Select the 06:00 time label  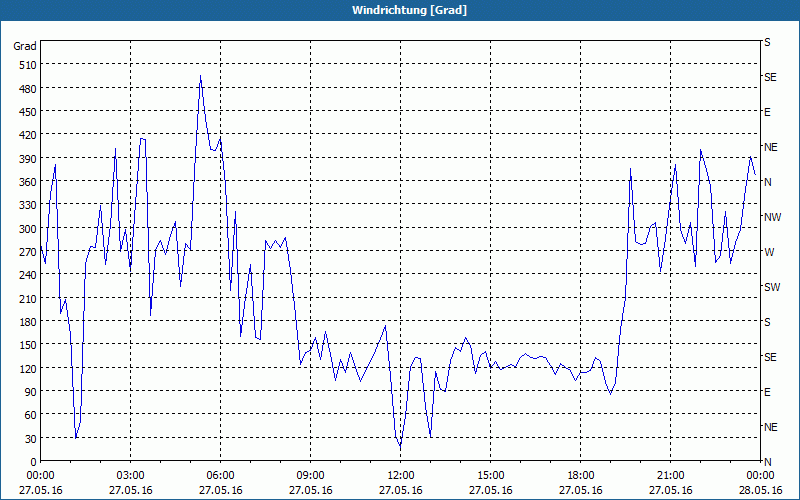[x=220, y=476]
